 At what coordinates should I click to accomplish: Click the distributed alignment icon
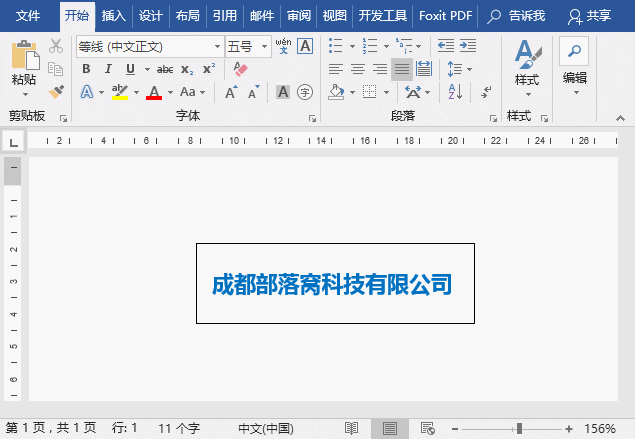point(424,69)
